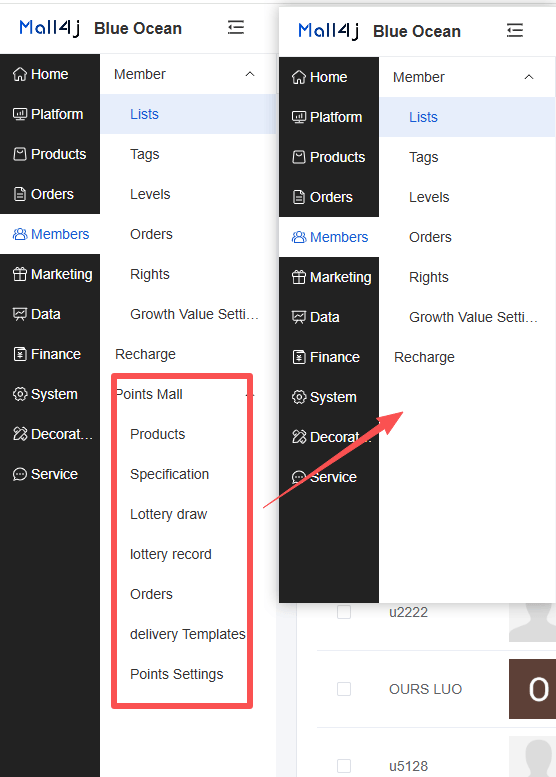Open Points Settings menu entry
This screenshot has width=556, height=777.
point(176,674)
